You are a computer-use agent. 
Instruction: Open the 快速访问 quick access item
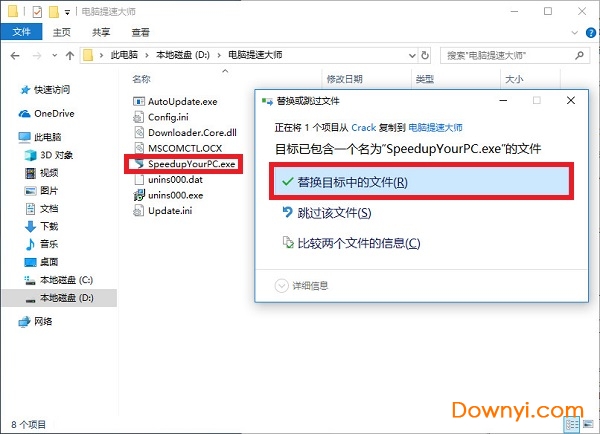tap(52, 89)
